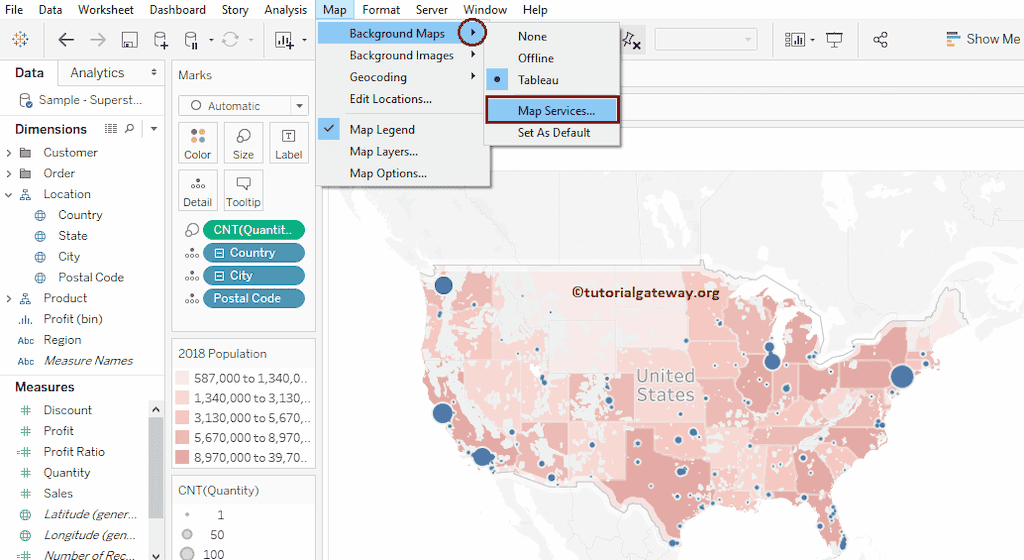Viewport: 1024px width, 560px height.
Task: Expand the Background Images submenu
Action: (x=473, y=55)
